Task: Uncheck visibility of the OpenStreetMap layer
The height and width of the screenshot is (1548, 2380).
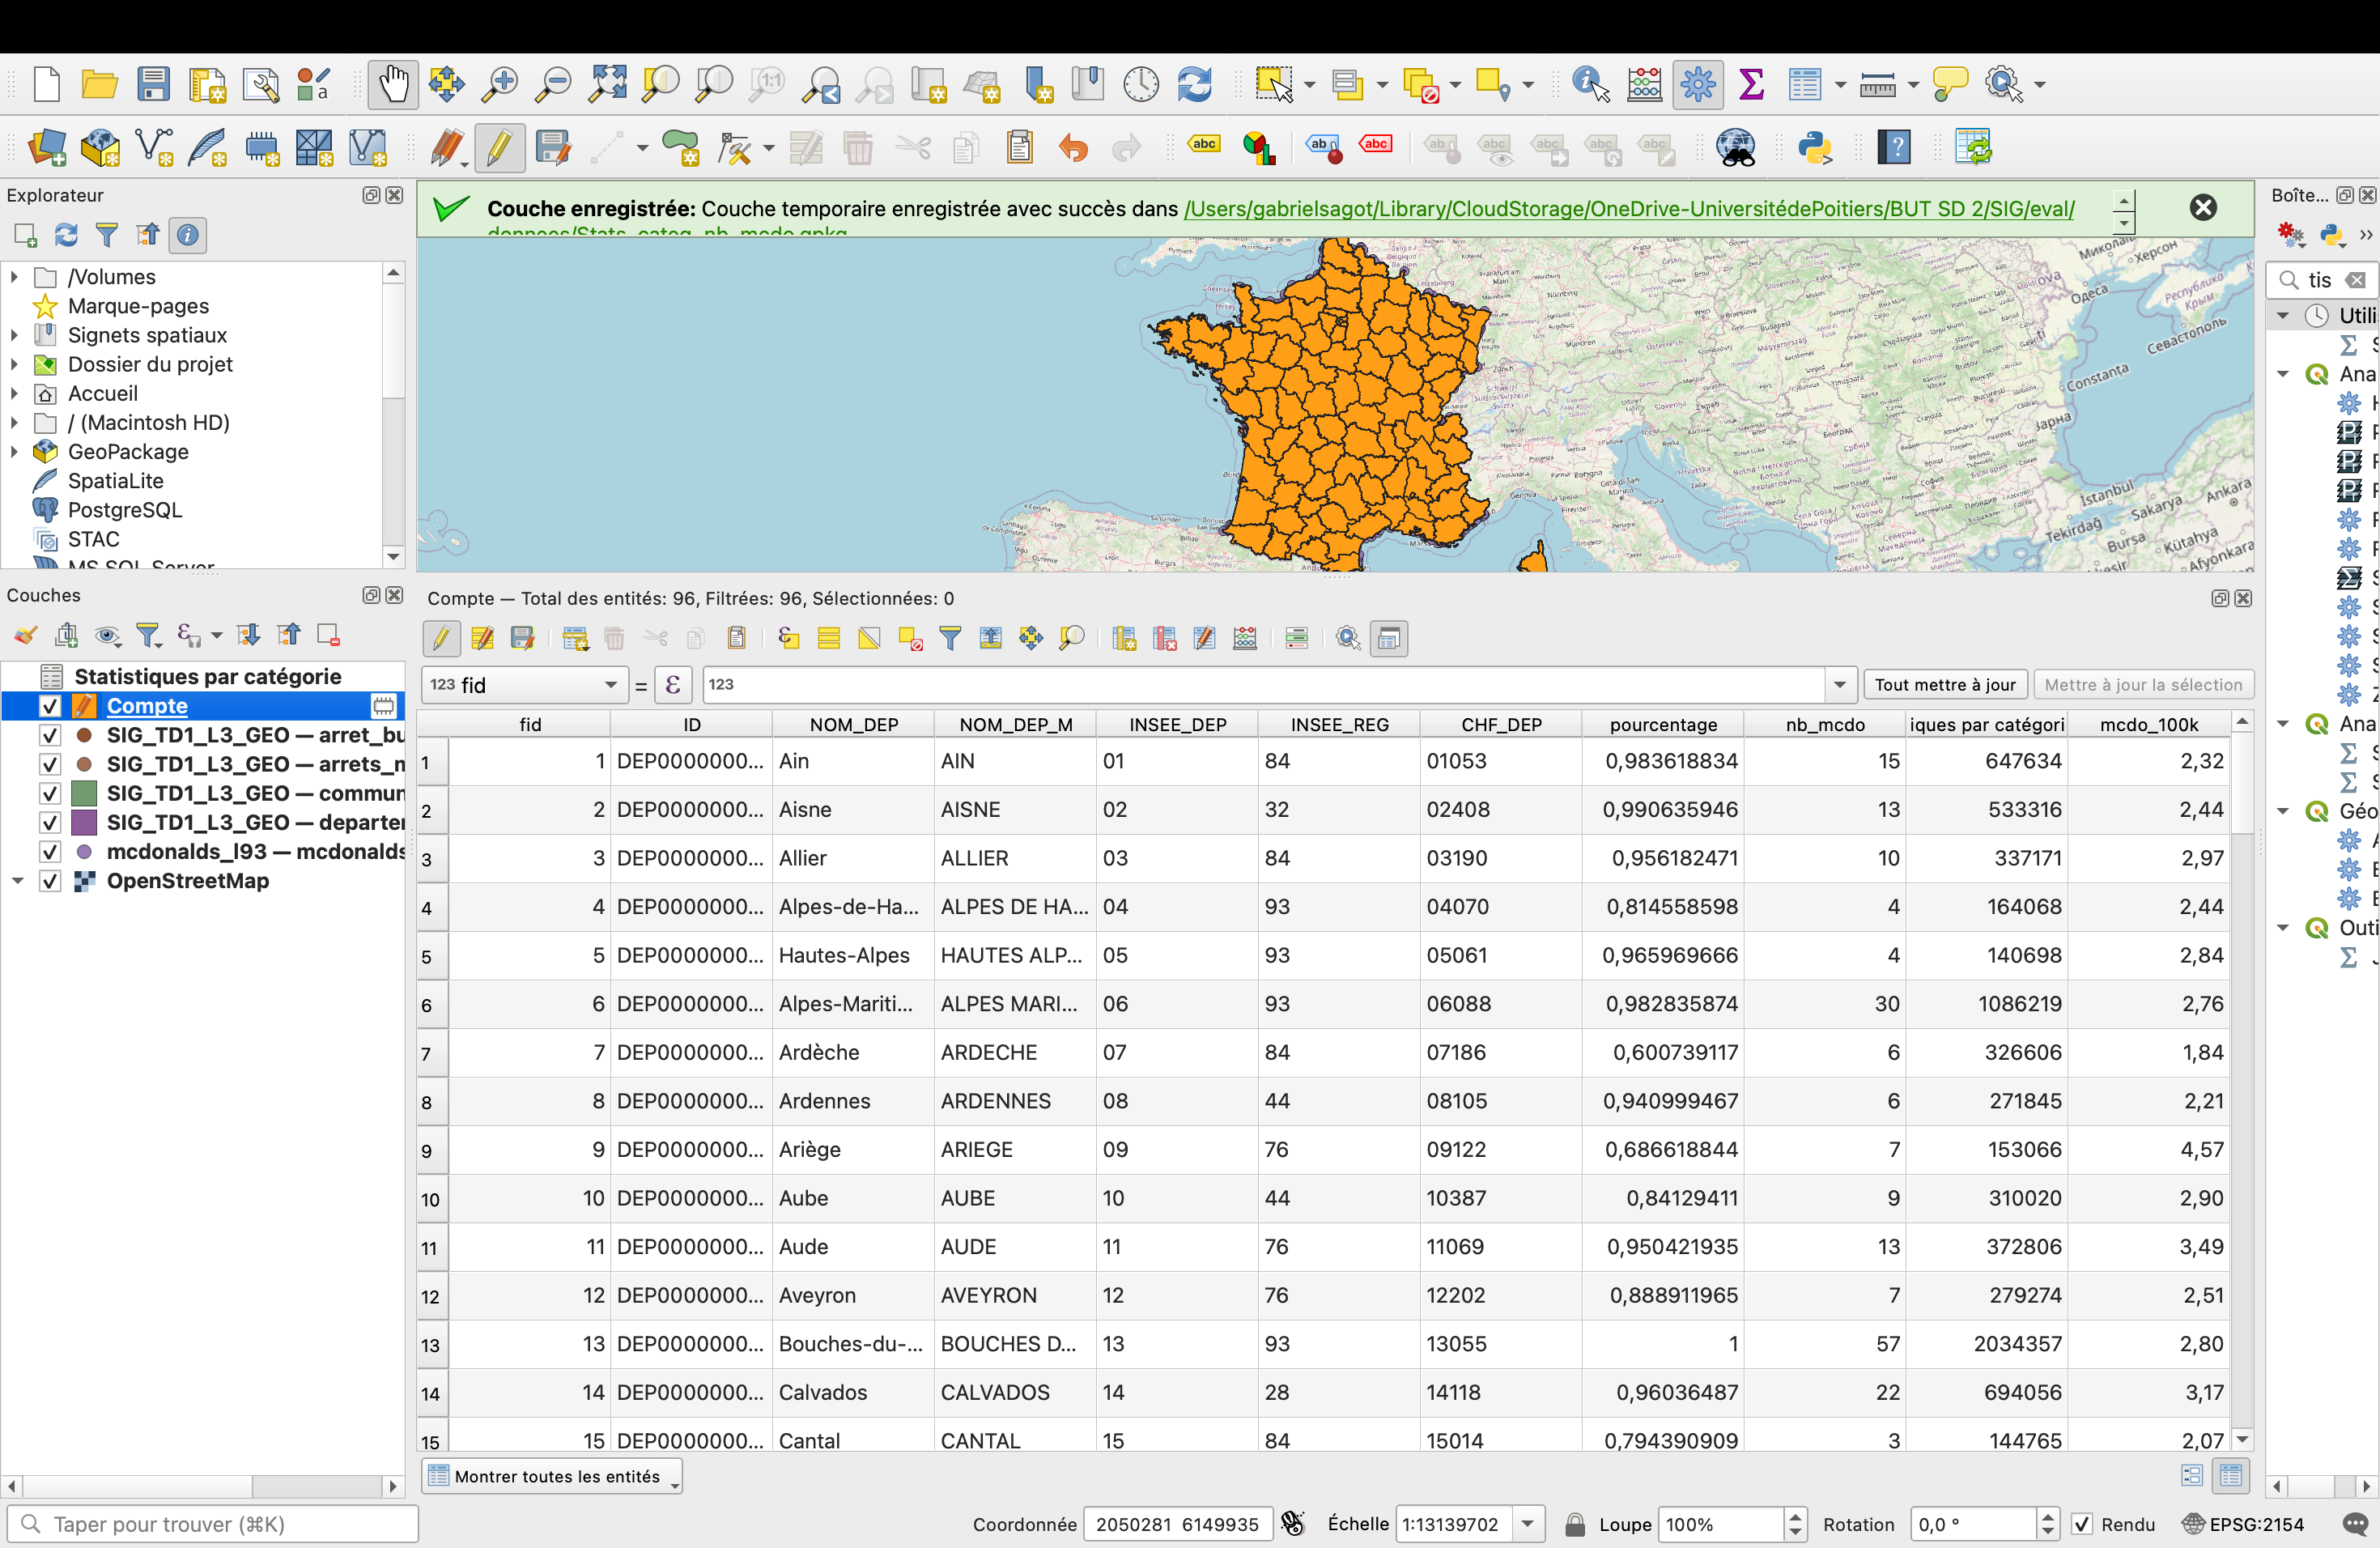Action: (x=50, y=882)
